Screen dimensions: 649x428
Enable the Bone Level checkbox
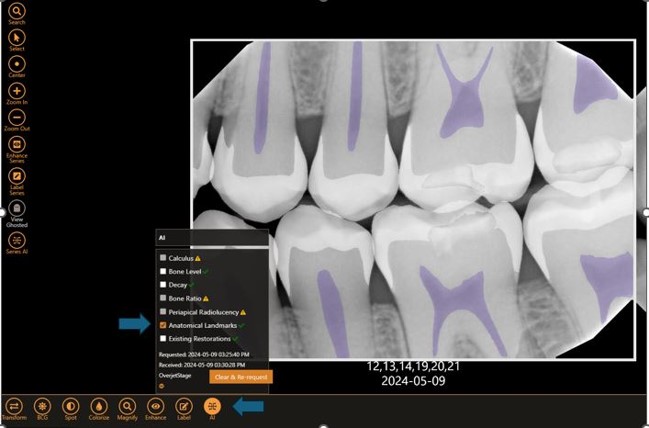(x=163, y=272)
